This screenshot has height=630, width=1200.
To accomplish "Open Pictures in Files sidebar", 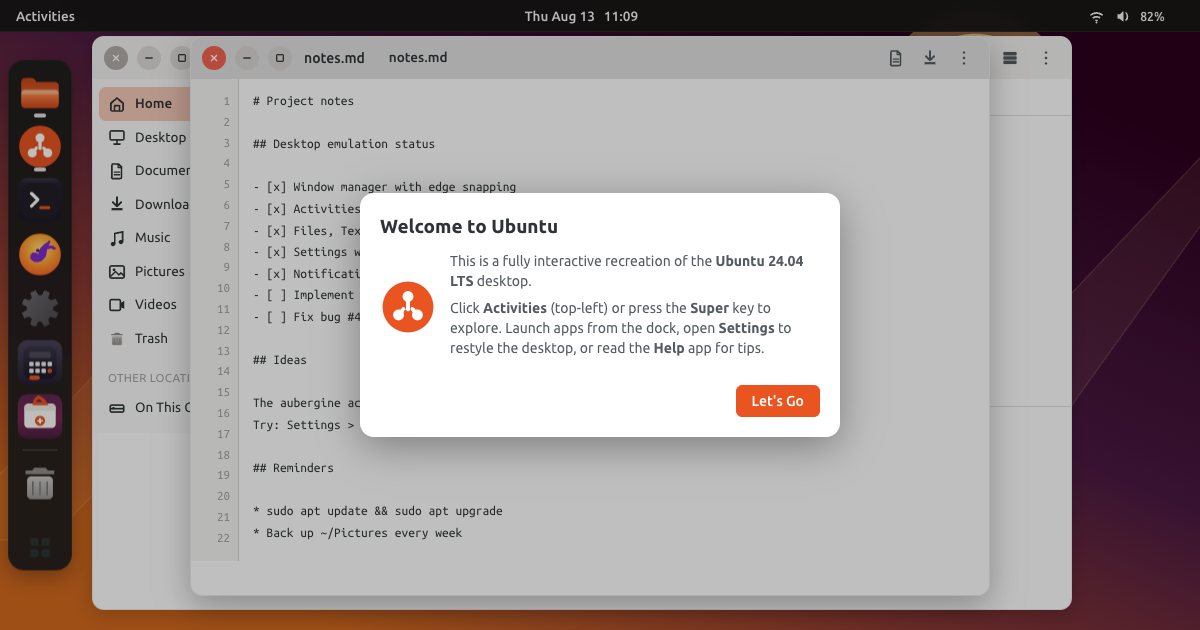I will [x=145, y=271].
